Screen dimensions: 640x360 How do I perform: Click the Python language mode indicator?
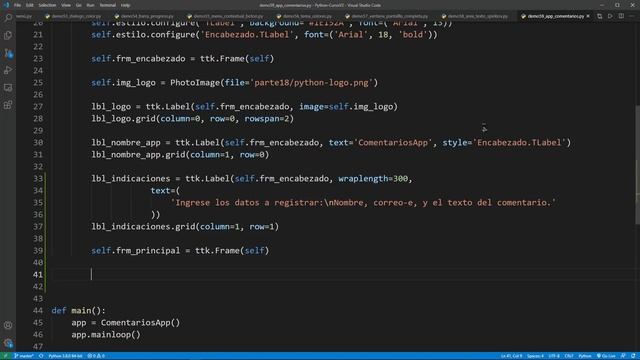pos(584,356)
